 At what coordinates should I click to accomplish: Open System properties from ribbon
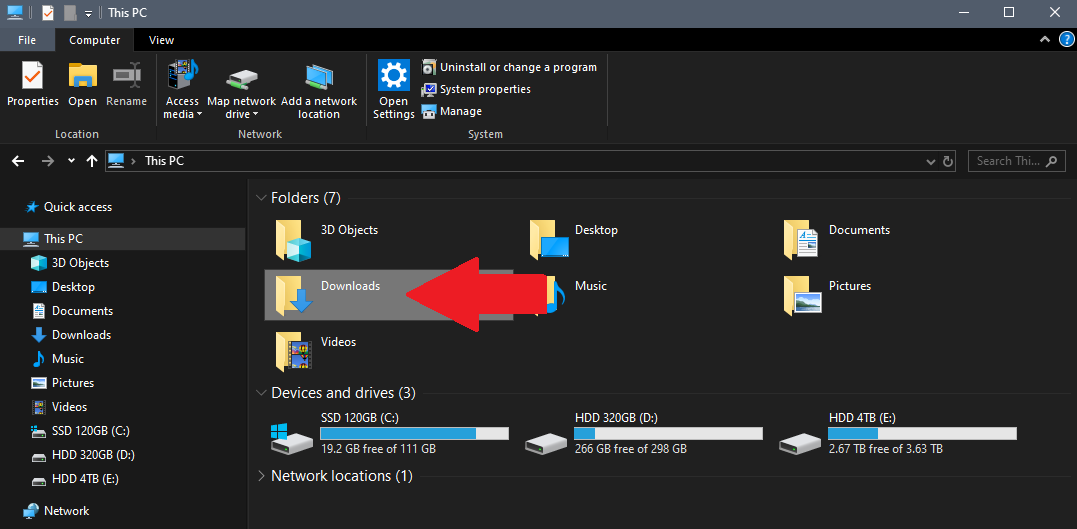(476, 89)
